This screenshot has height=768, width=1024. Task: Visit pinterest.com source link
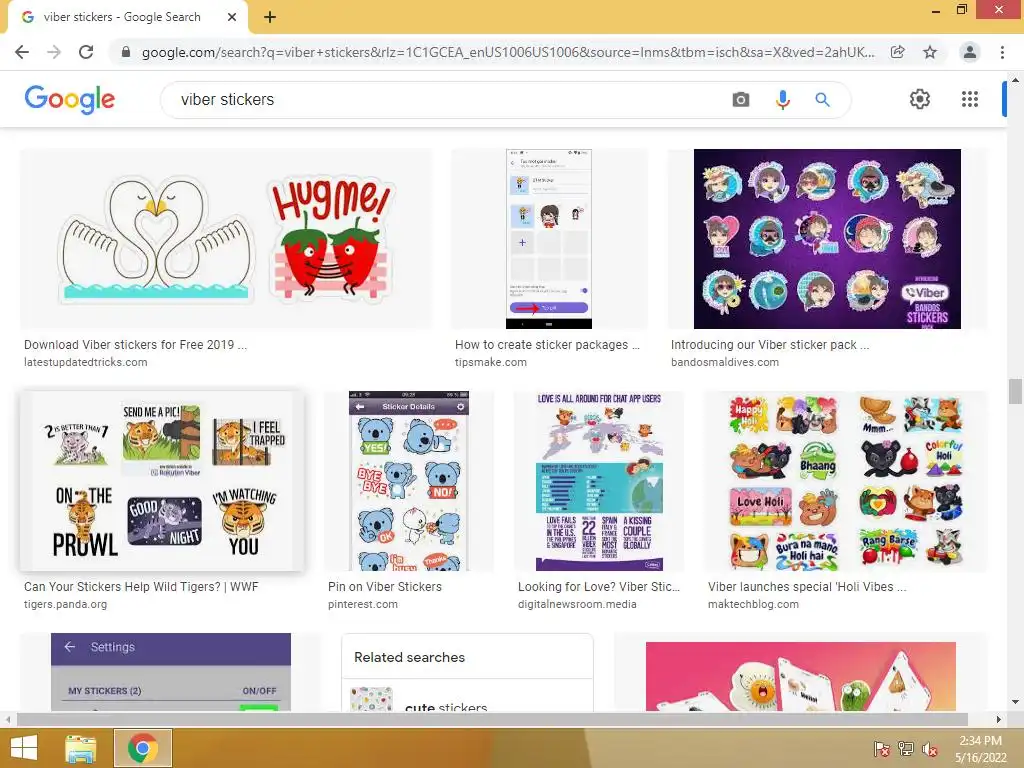tap(362, 605)
